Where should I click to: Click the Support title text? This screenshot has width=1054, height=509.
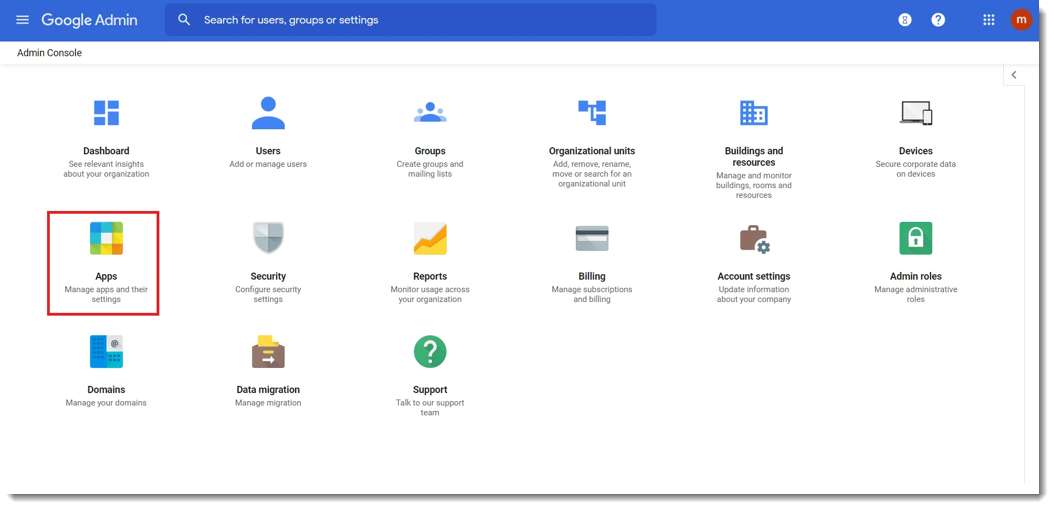click(x=430, y=390)
